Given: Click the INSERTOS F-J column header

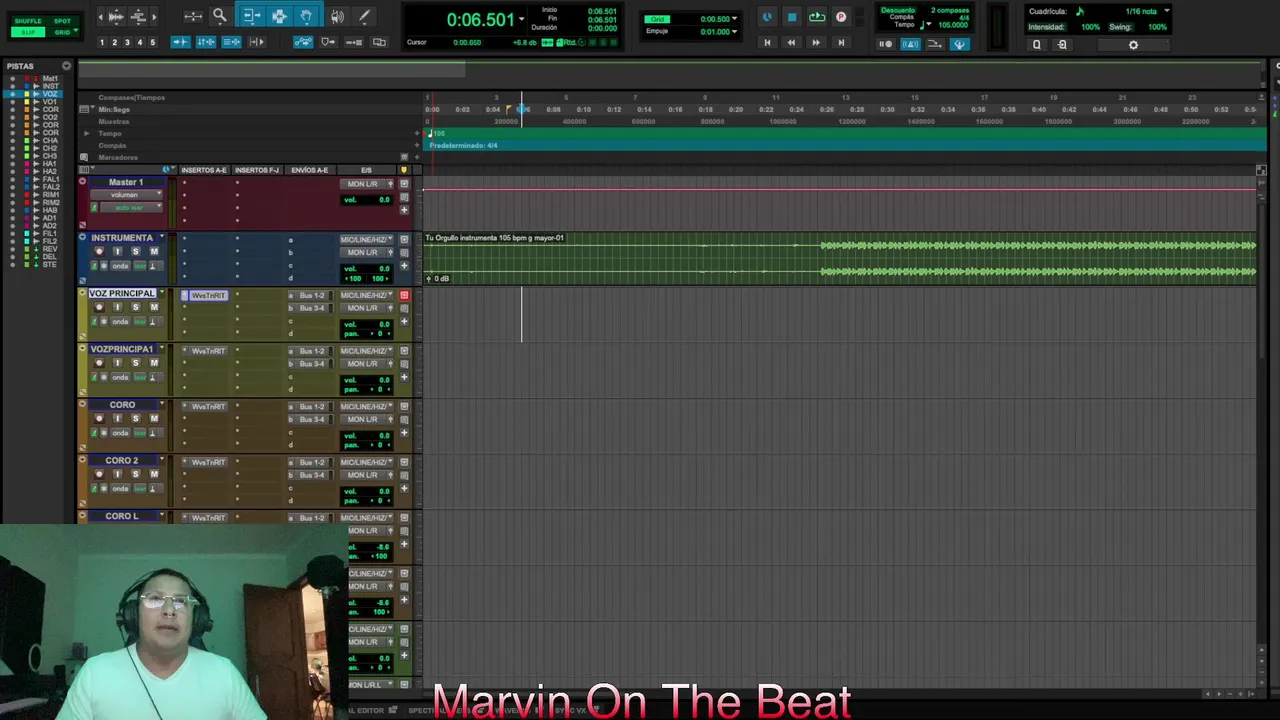Looking at the screenshot, I should 257,170.
